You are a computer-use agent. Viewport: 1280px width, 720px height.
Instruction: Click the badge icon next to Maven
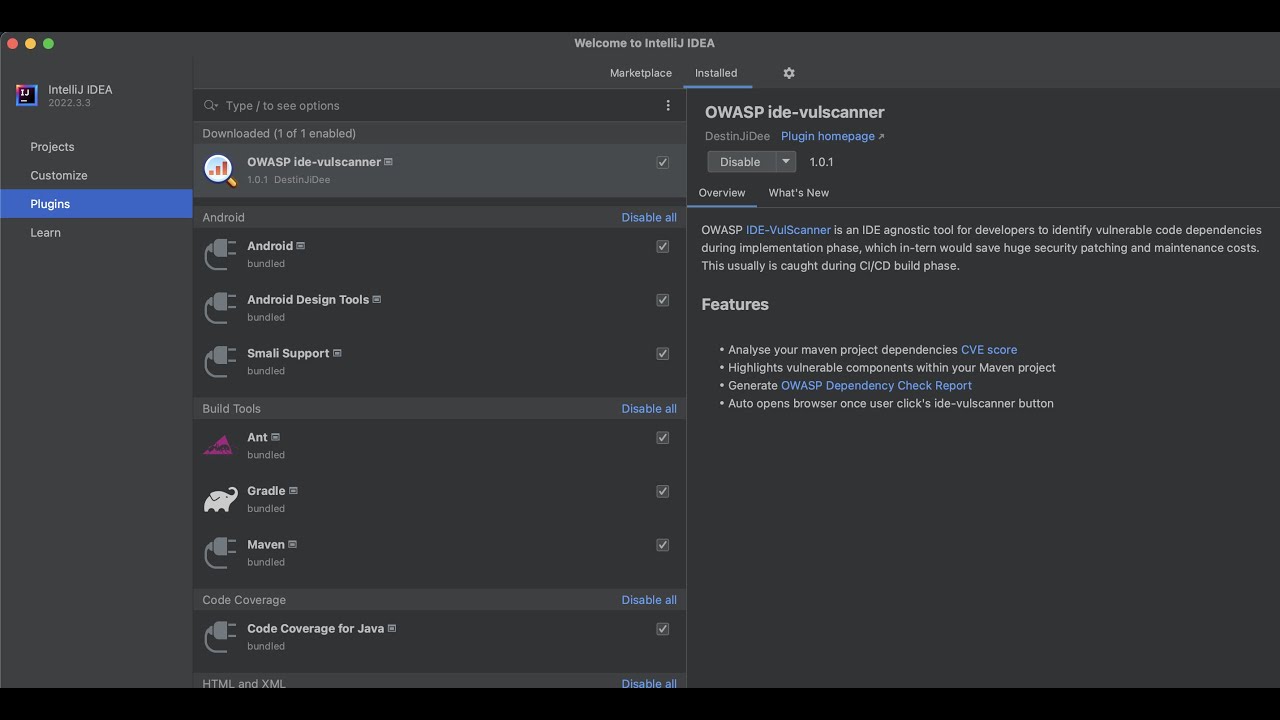pyautogui.click(x=292, y=545)
